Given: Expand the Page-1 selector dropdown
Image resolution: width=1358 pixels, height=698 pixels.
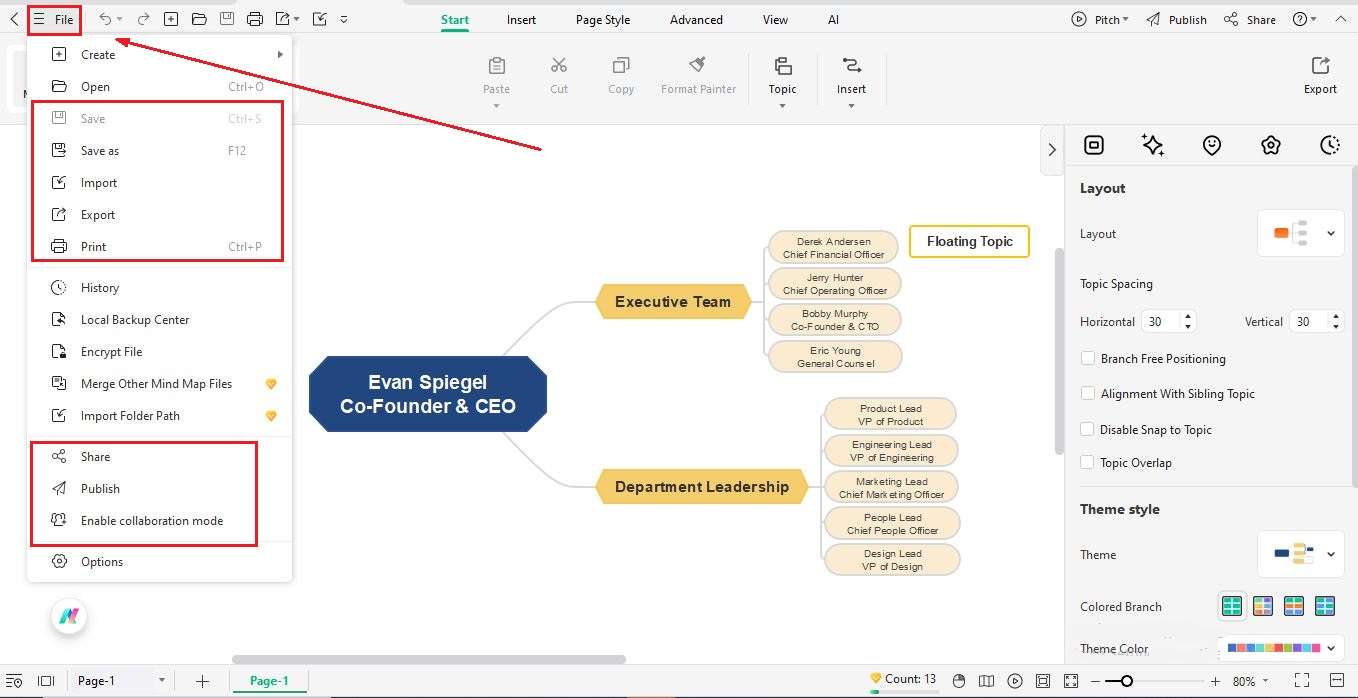Looking at the screenshot, I should click(161, 681).
